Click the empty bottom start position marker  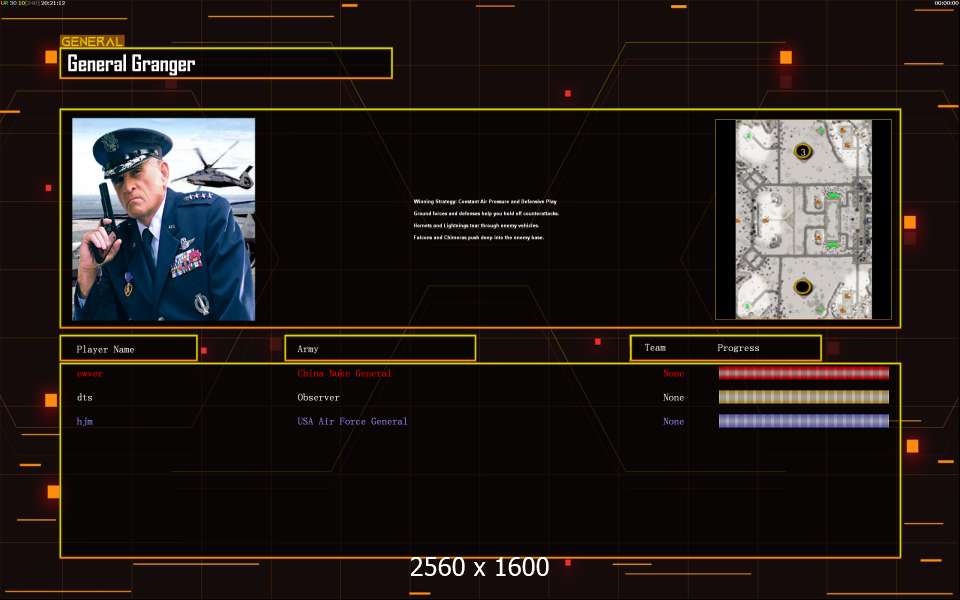pyautogui.click(x=802, y=288)
